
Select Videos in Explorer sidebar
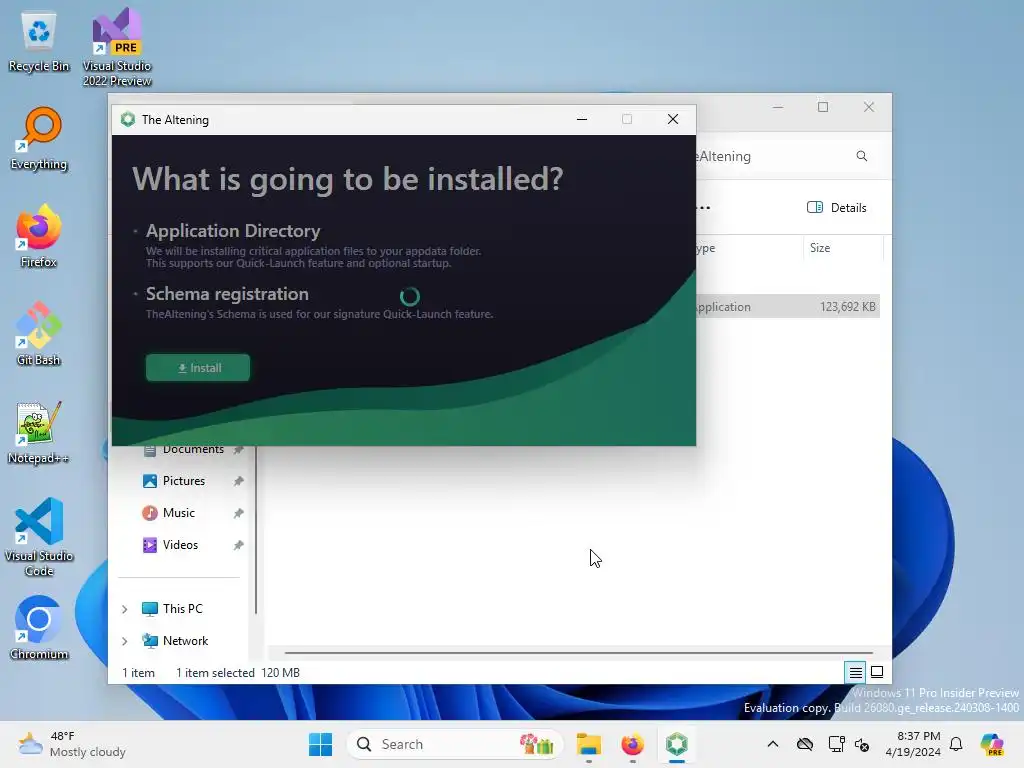[180, 545]
